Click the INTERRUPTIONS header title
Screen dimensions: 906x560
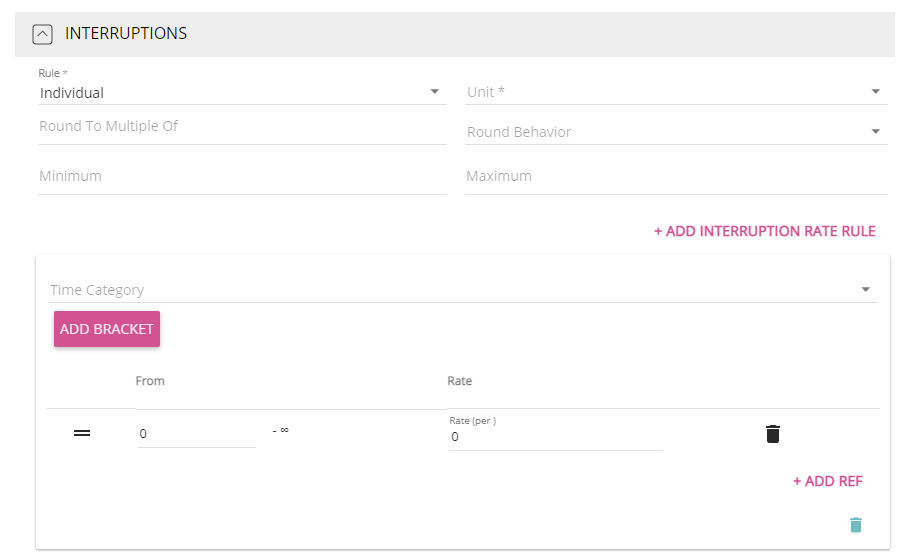click(x=126, y=34)
